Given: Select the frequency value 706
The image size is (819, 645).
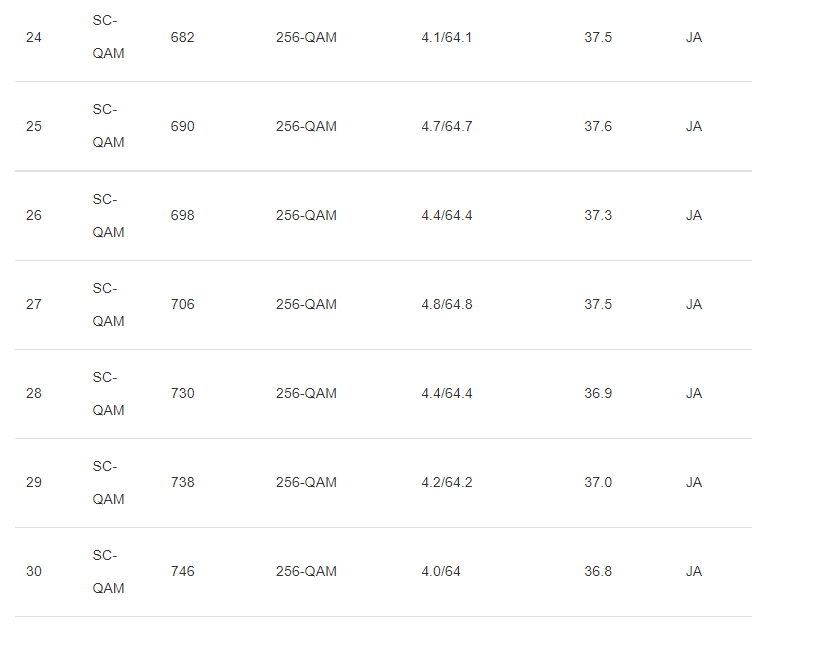Looking at the screenshot, I should (x=183, y=305).
